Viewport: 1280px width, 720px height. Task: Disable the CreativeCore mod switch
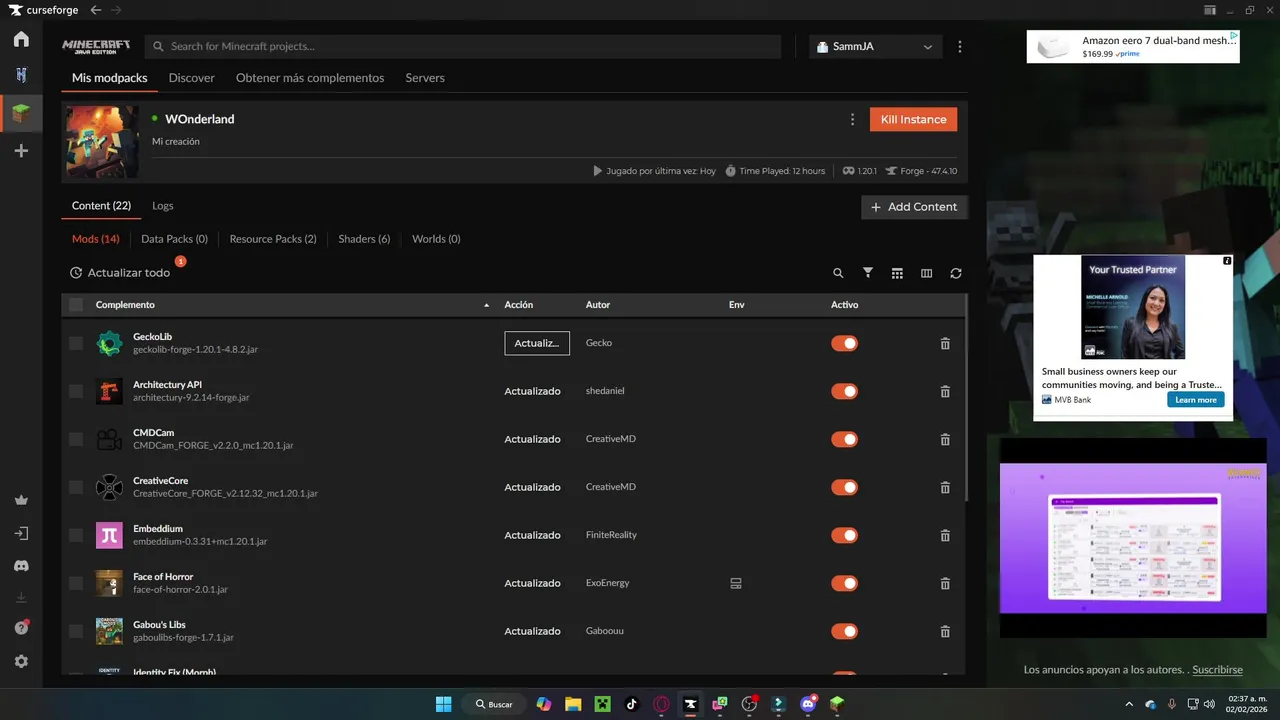845,487
